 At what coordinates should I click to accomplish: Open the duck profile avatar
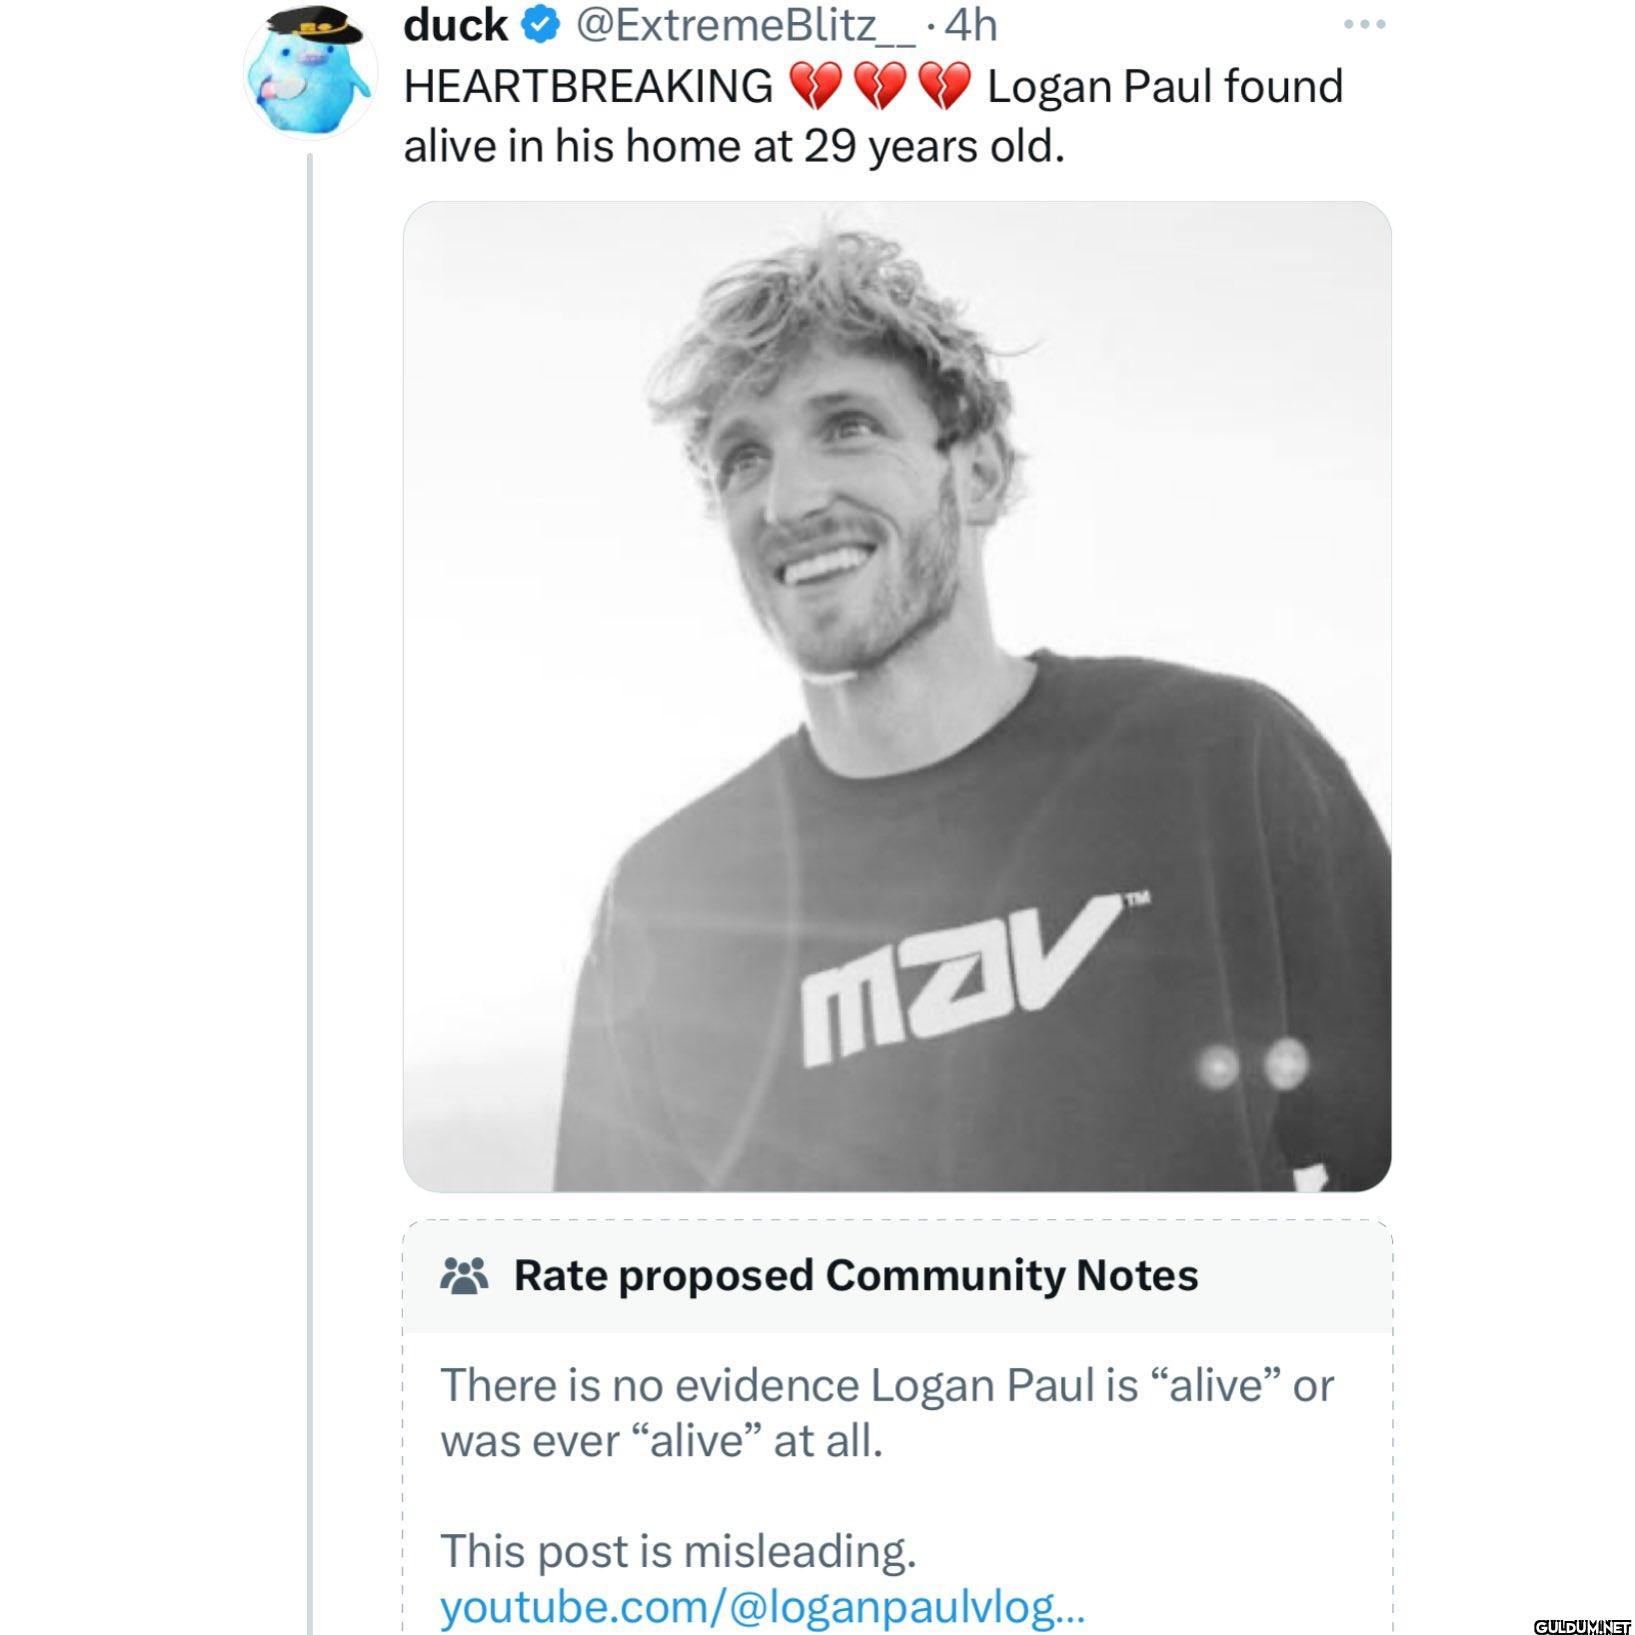click(310, 72)
